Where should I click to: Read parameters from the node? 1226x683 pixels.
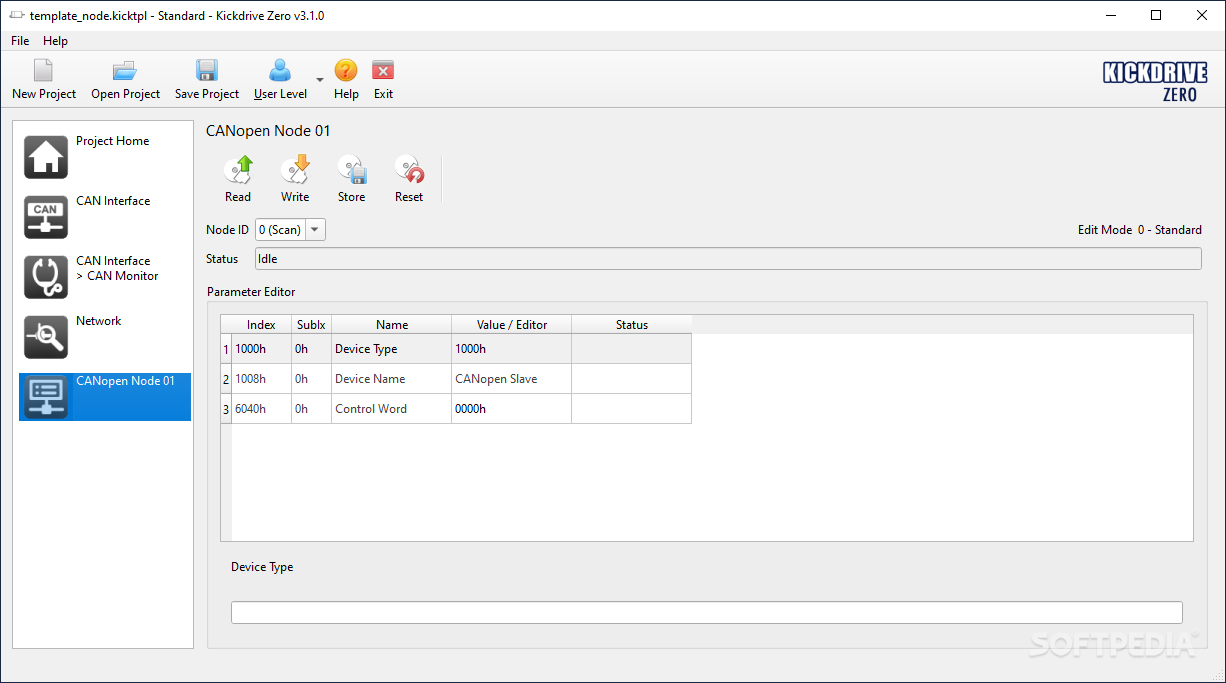click(238, 180)
